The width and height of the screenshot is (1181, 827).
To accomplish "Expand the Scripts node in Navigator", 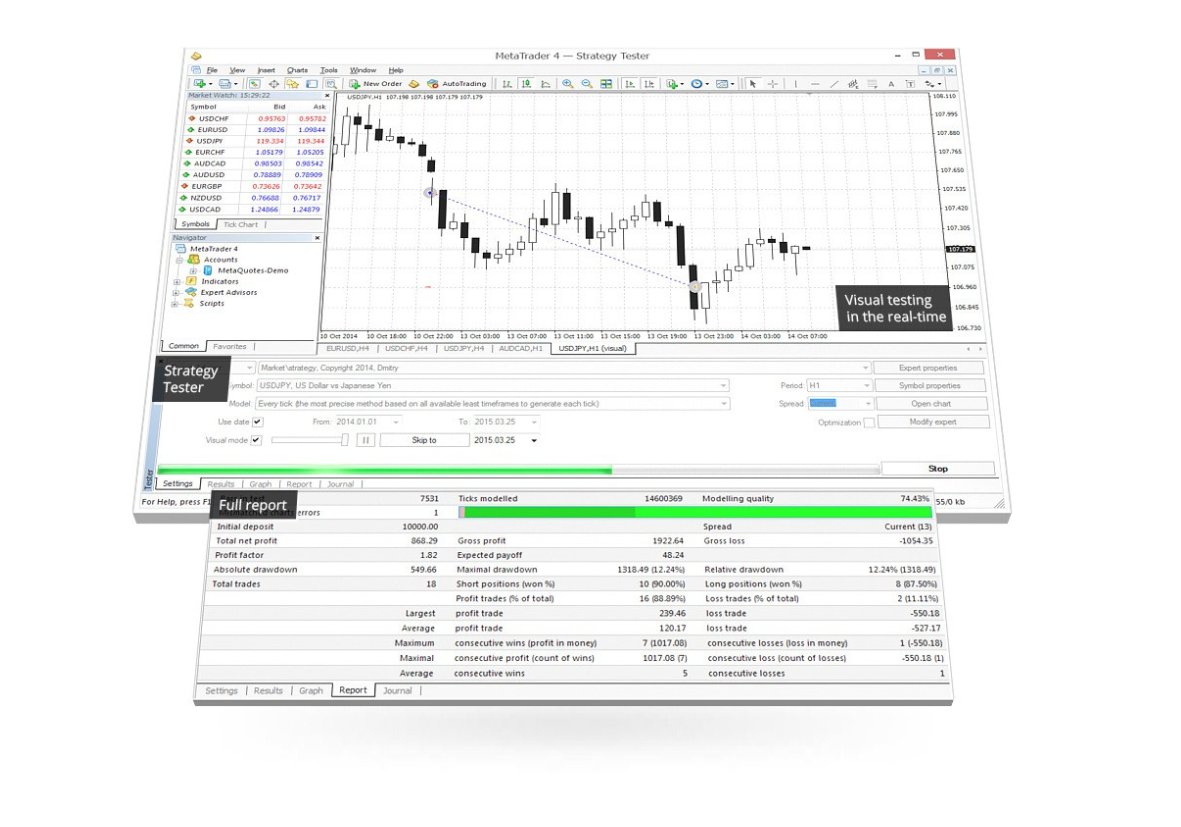I will tap(175, 304).
